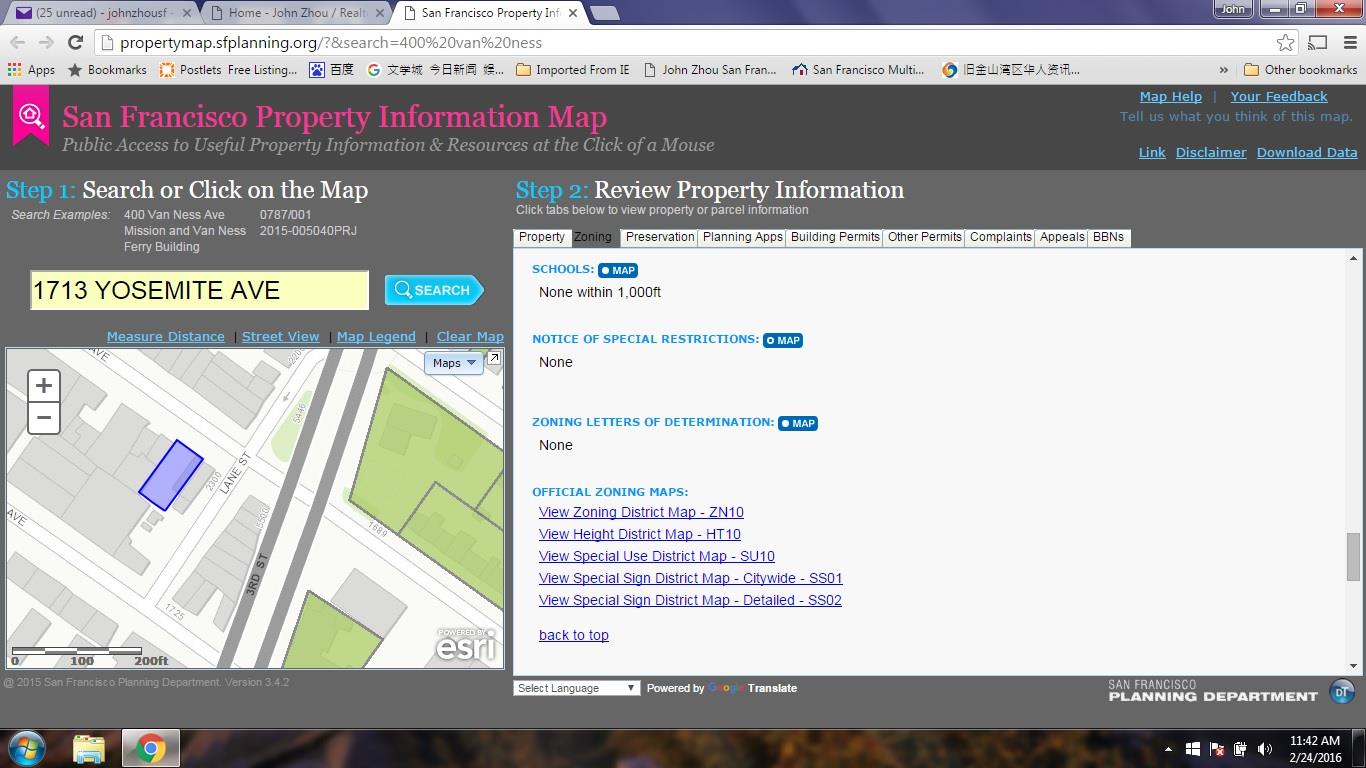Click inside the address search field
Image resolution: width=1366 pixels, height=768 pixels.
pyautogui.click(x=197, y=290)
